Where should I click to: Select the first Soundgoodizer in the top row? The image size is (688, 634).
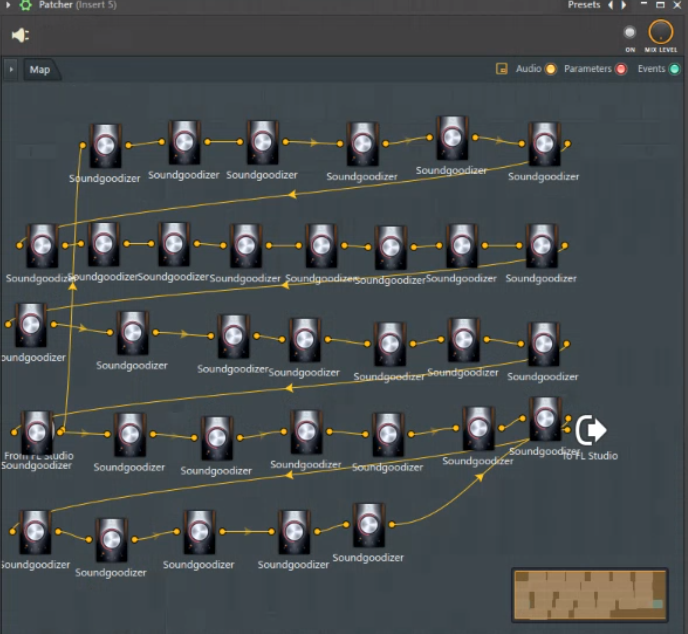(105, 146)
